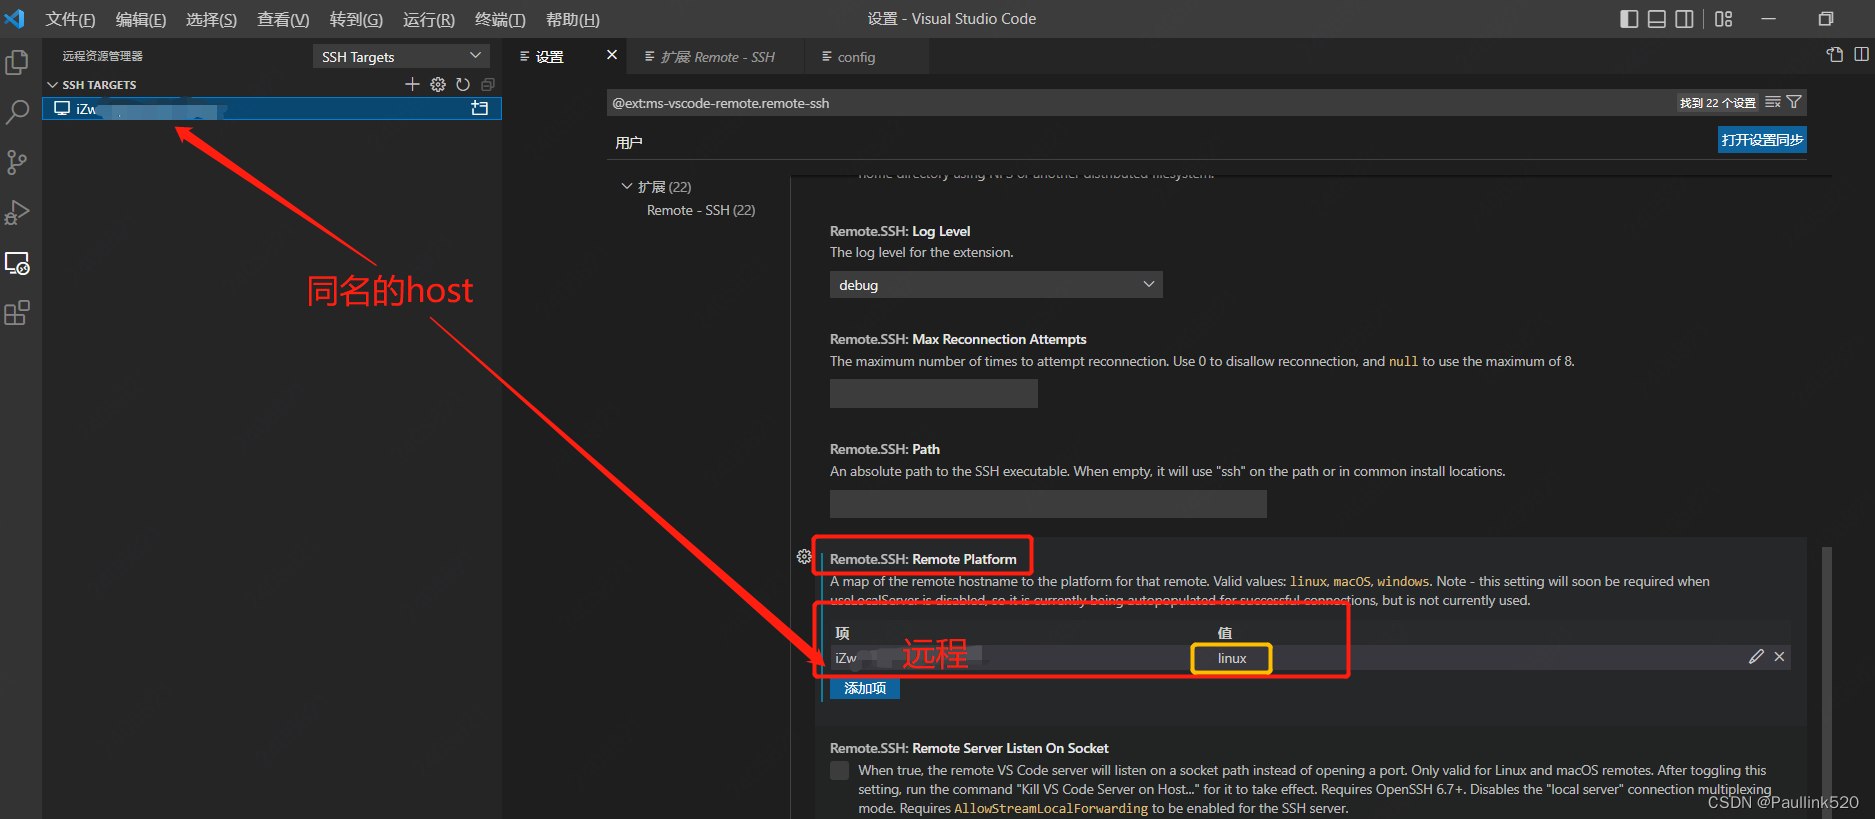
Task: Open the Remote Explorer view
Action: click(17, 263)
